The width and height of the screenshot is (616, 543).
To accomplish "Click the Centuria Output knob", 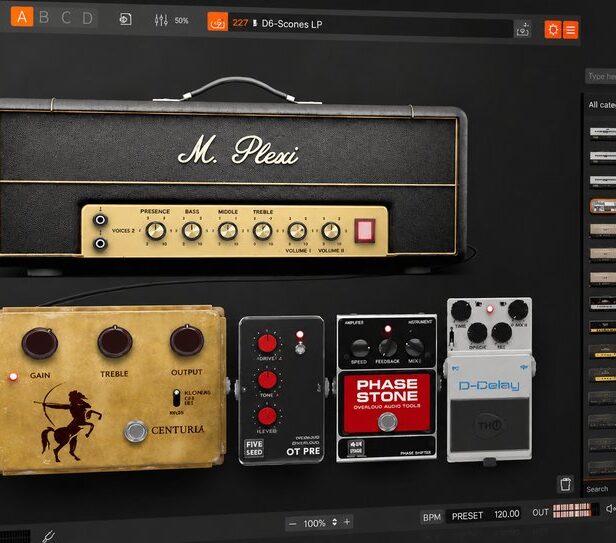I will click(x=187, y=340).
